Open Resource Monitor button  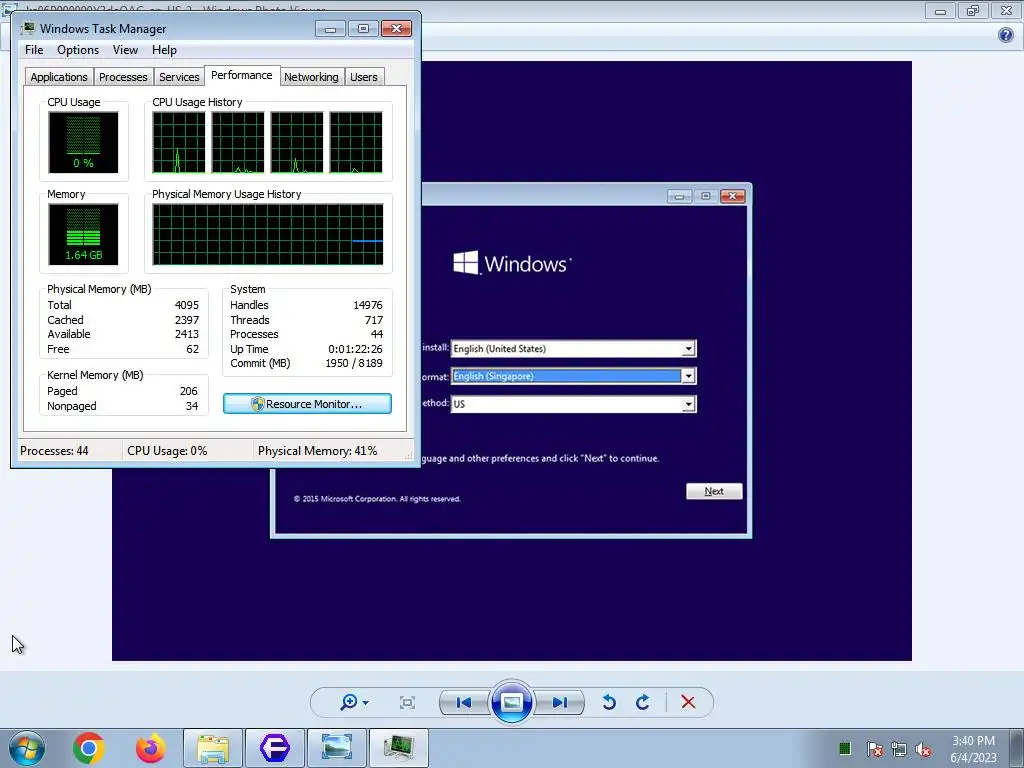[307, 404]
